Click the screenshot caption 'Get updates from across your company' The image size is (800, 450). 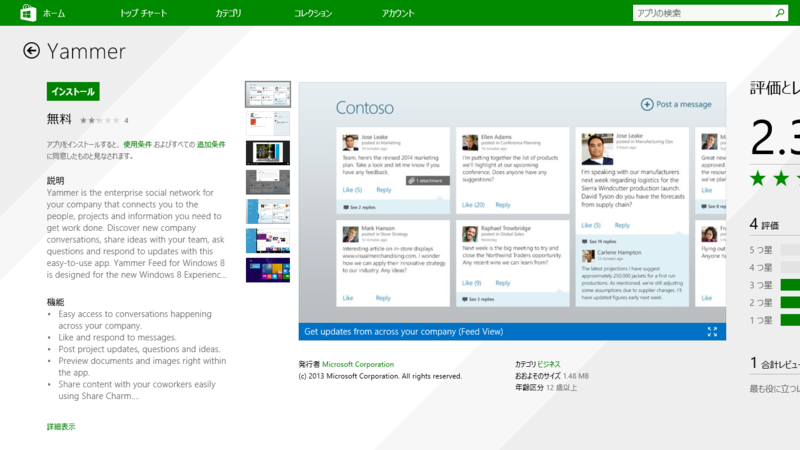[404, 332]
